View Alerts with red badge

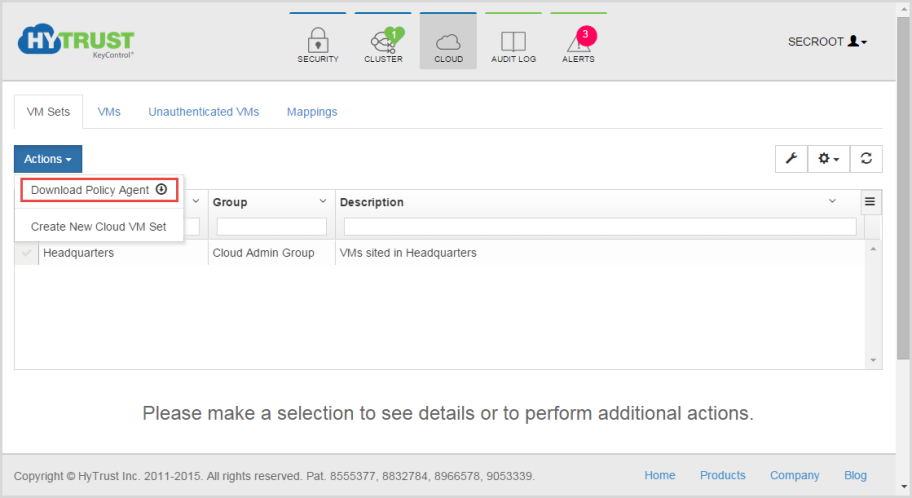click(579, 45)
